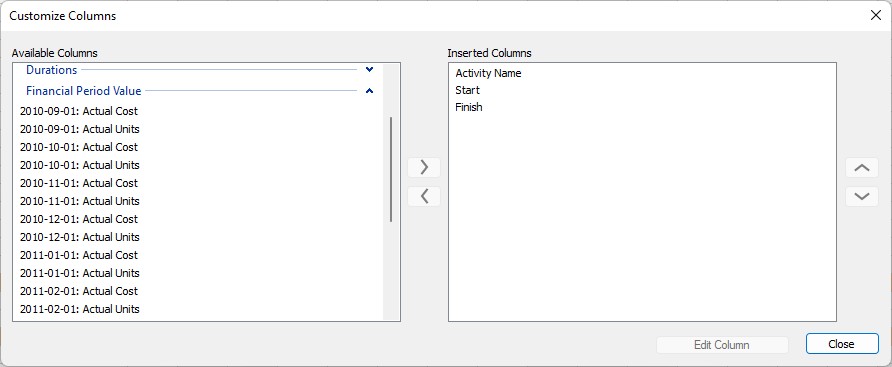
Task: Select Start in Inserted Columns
Action: tap(468, 90)
